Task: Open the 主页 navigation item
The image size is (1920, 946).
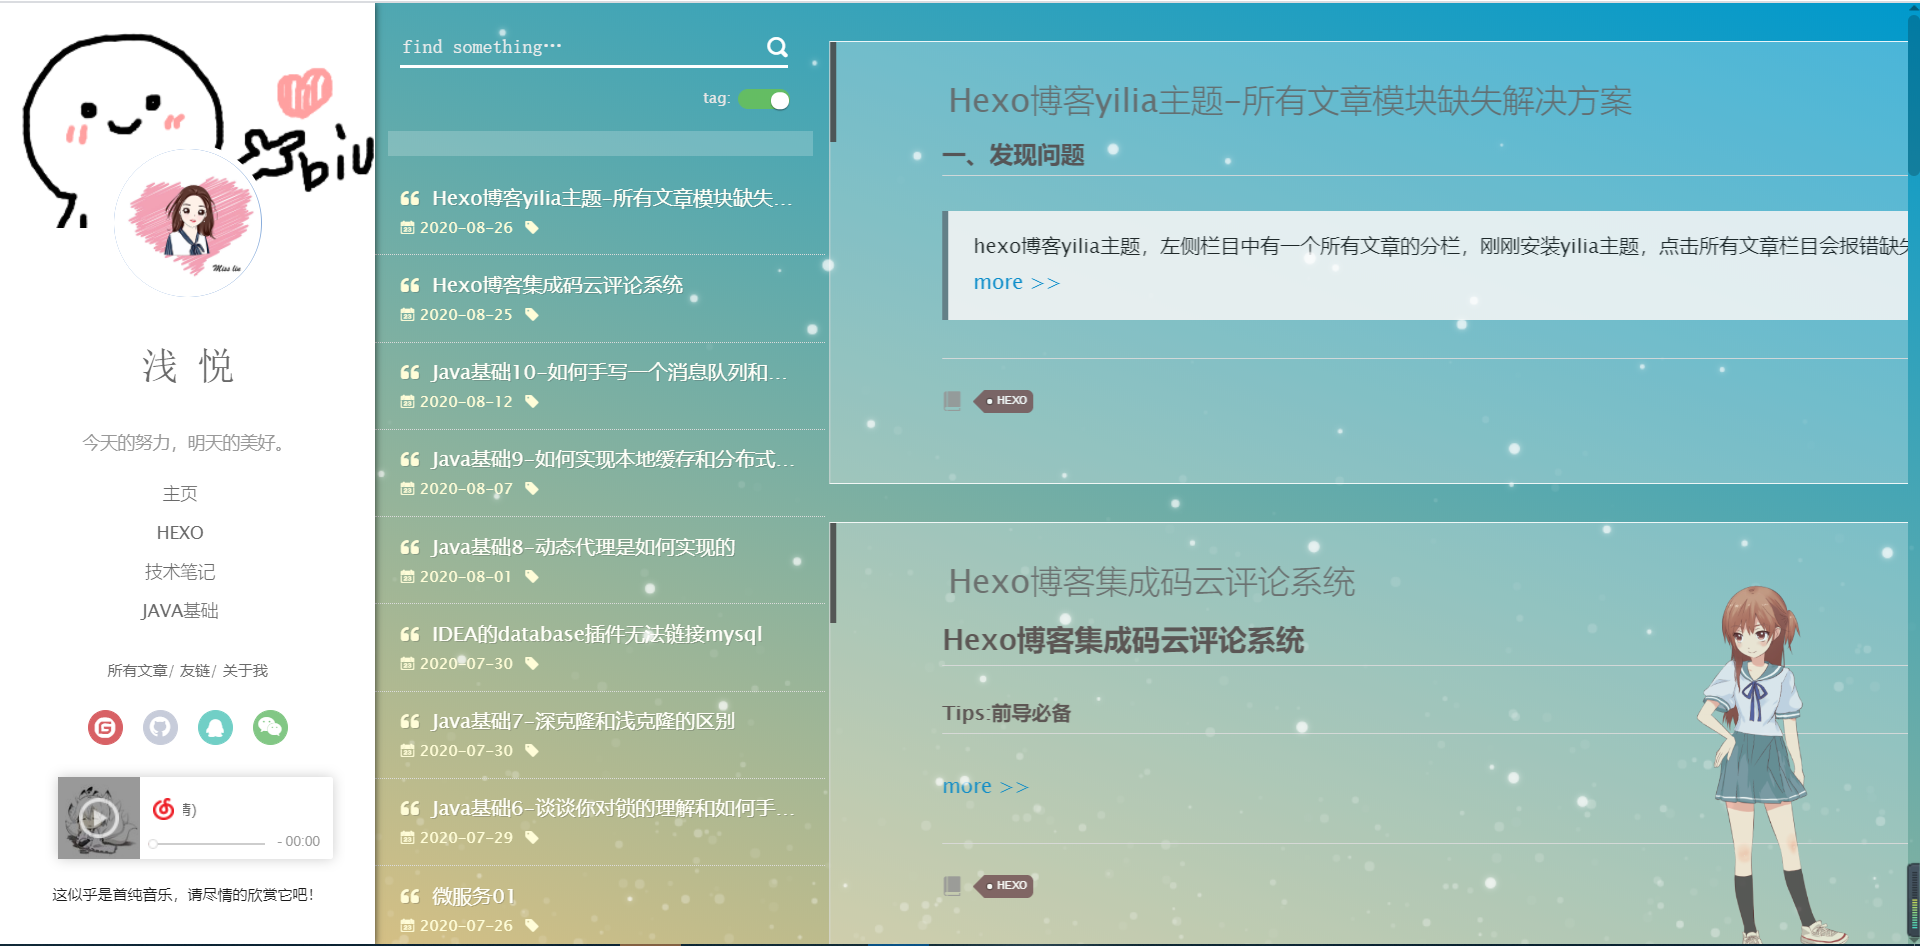Action: (x=181, y=493)
